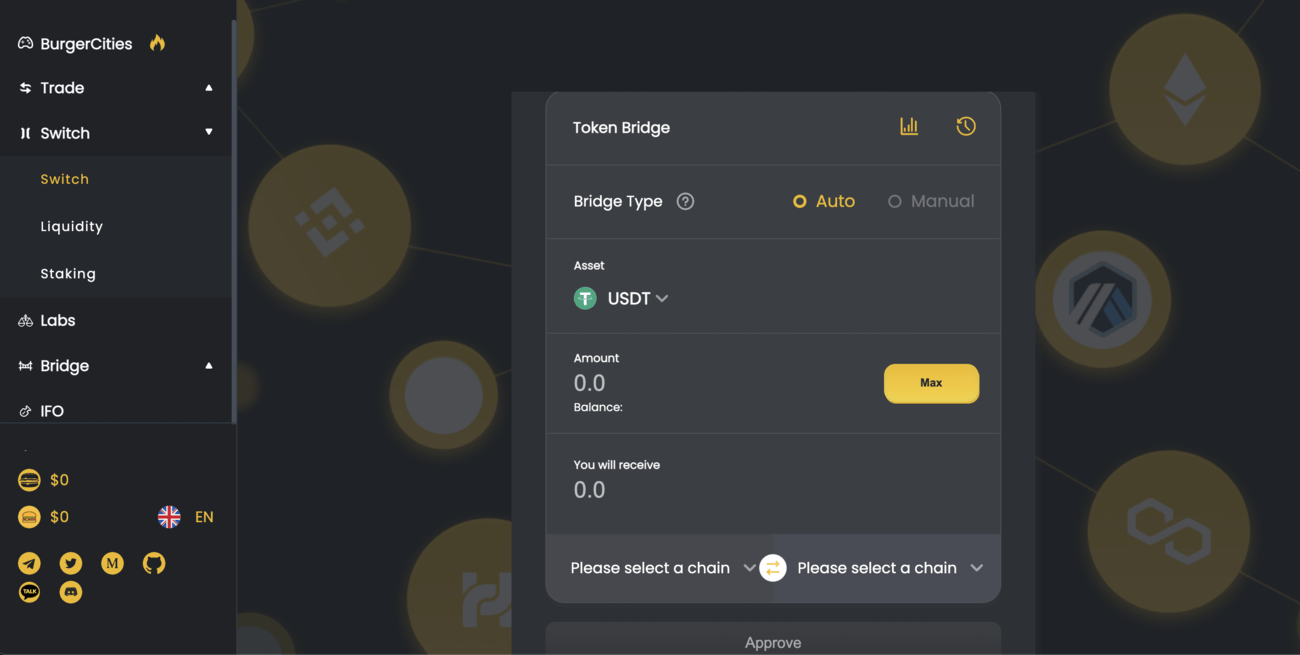Select the Auto bridge type
The width and height of the screenshot is (1300, 655).
824,201
